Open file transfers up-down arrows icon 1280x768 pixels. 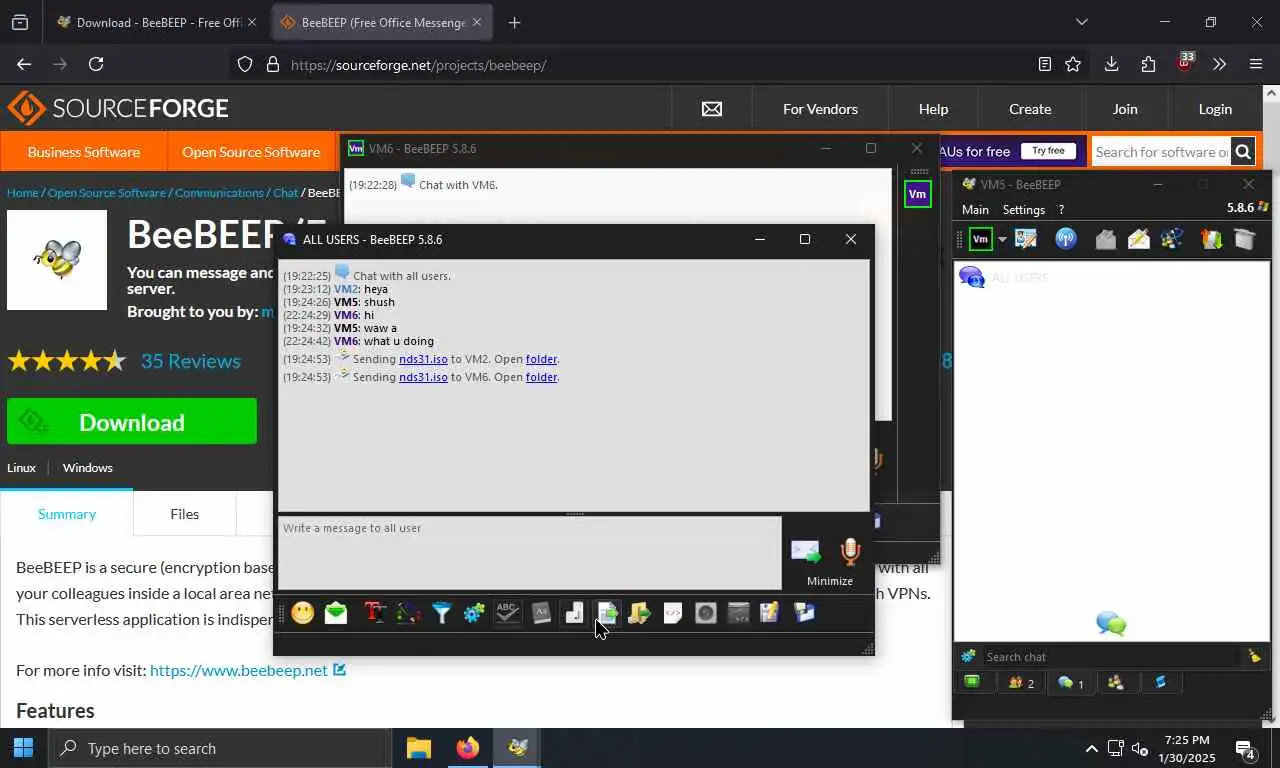1211,239
